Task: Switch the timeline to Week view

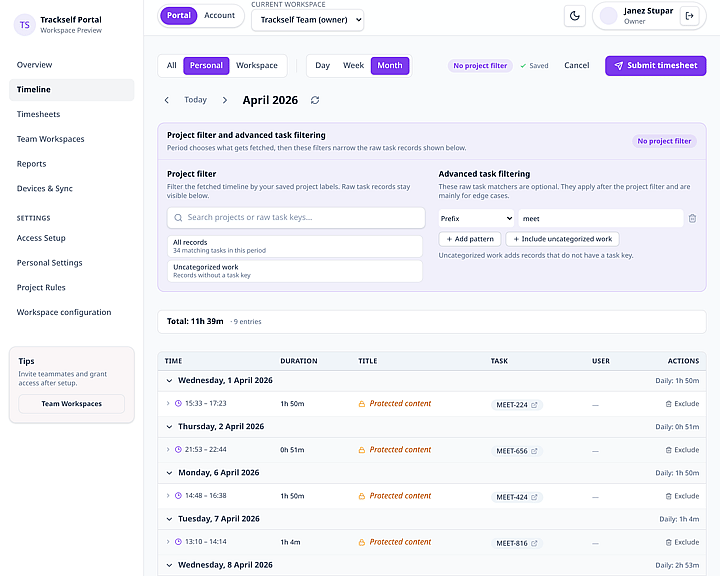Action: click(x=354, y=66)
